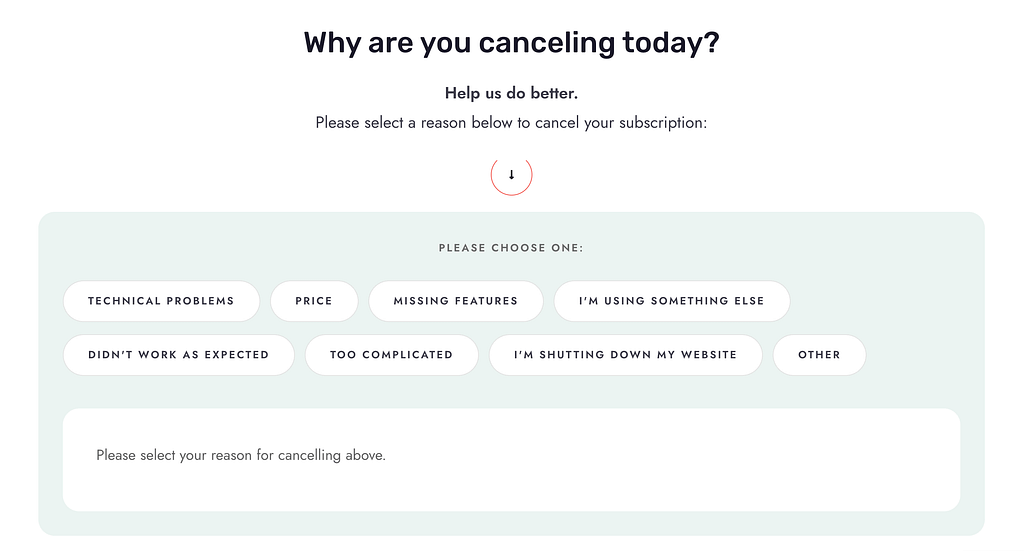
Task: Select the Too Complicated reason
Action: [x=392, y=355]
